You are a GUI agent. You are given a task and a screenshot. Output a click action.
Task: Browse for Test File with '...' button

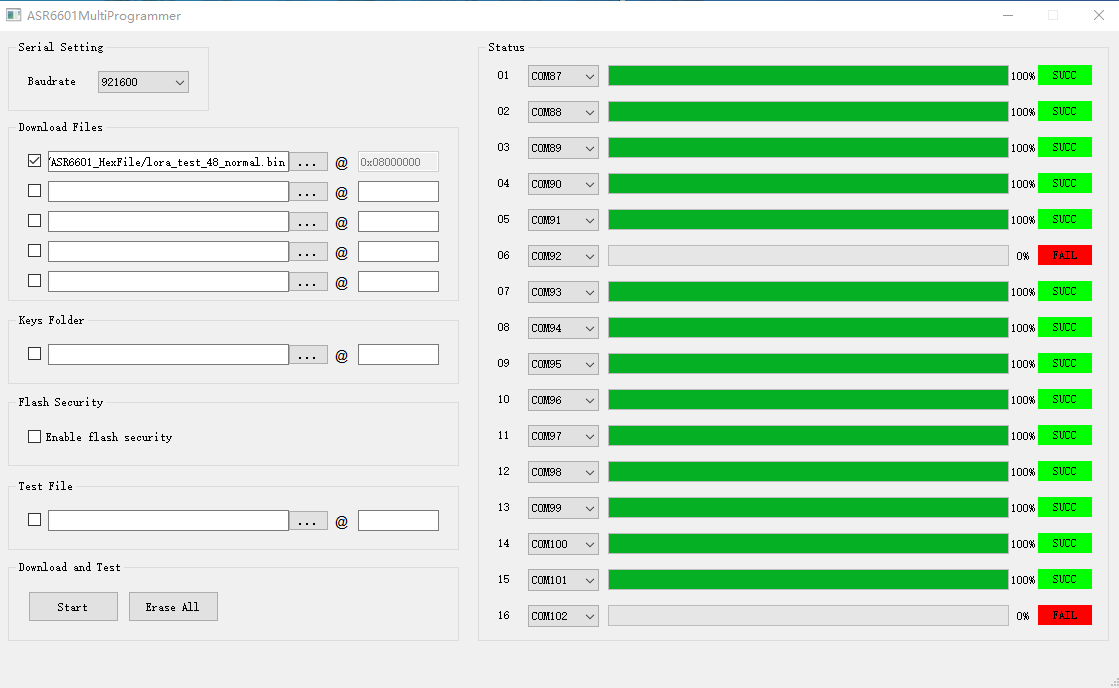coord(308,521)
